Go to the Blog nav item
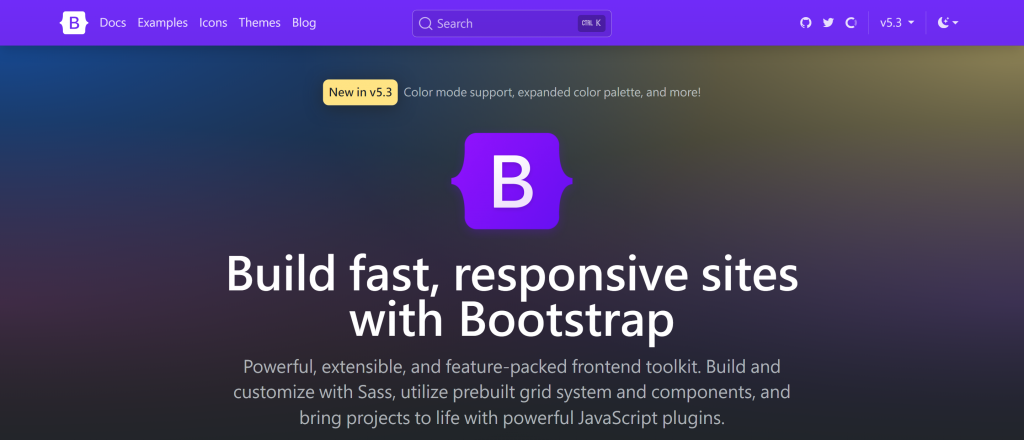 [304, 23]
